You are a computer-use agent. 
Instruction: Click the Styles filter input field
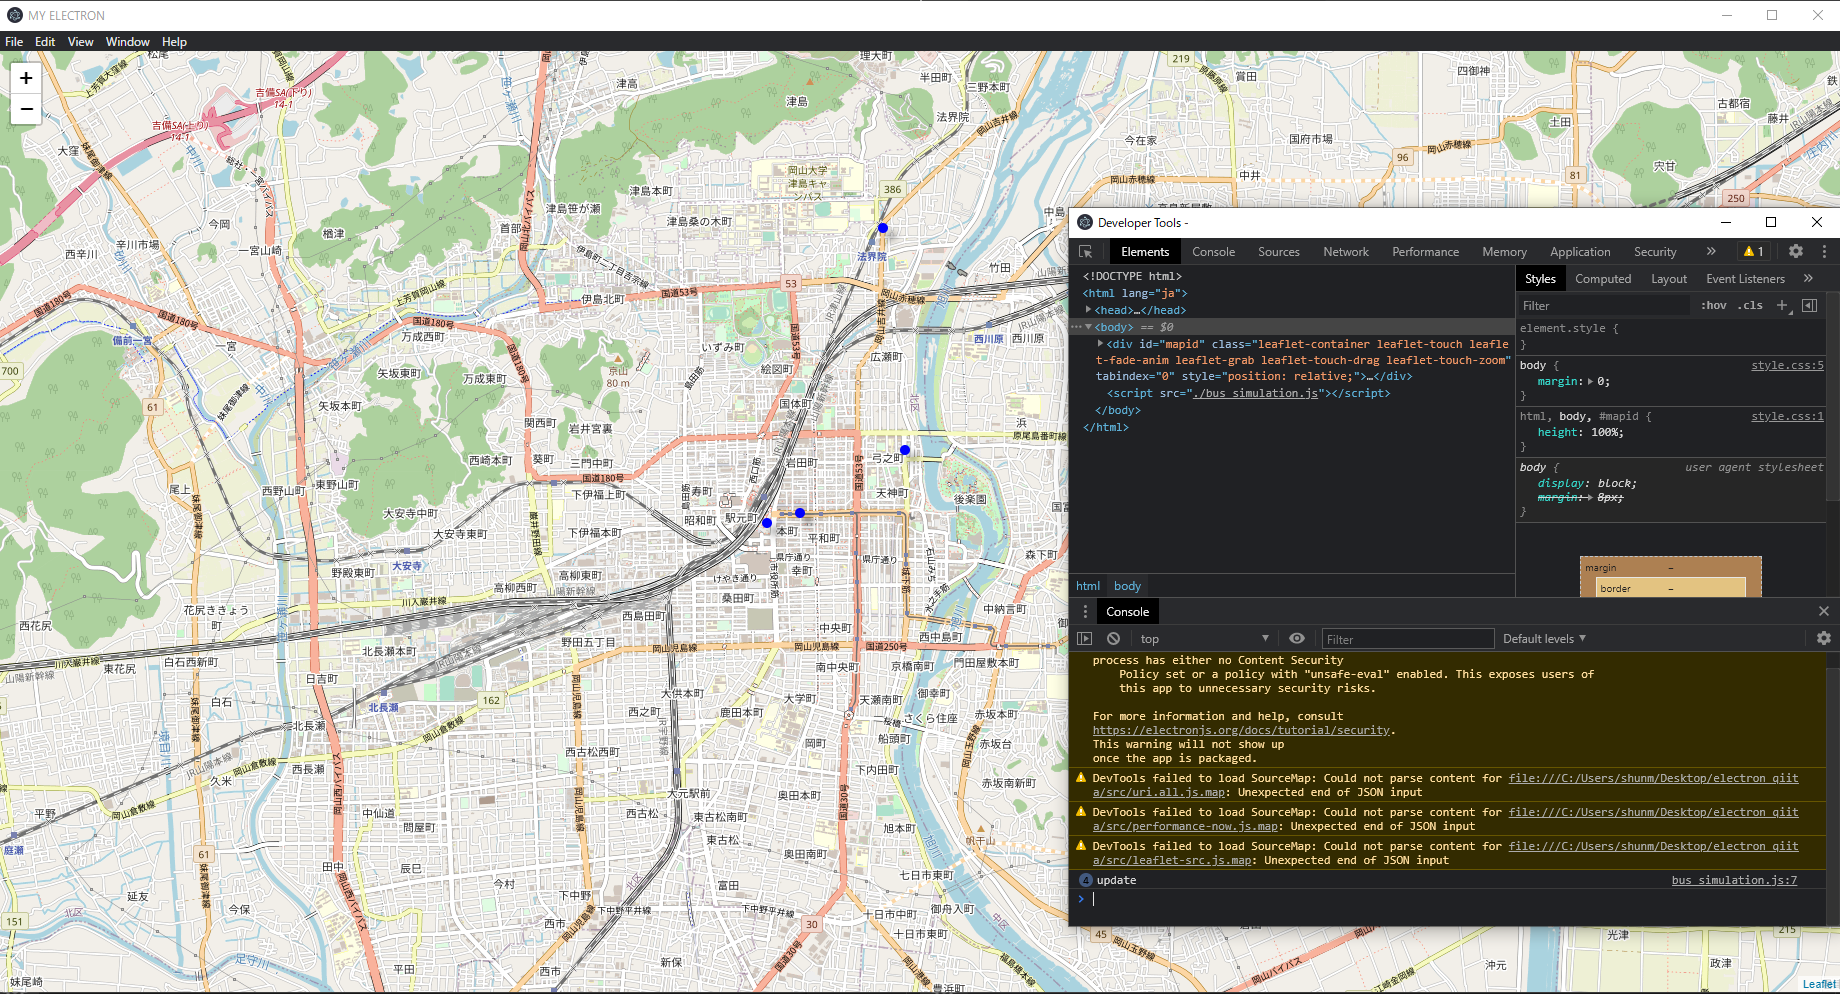pos(1600,306)
